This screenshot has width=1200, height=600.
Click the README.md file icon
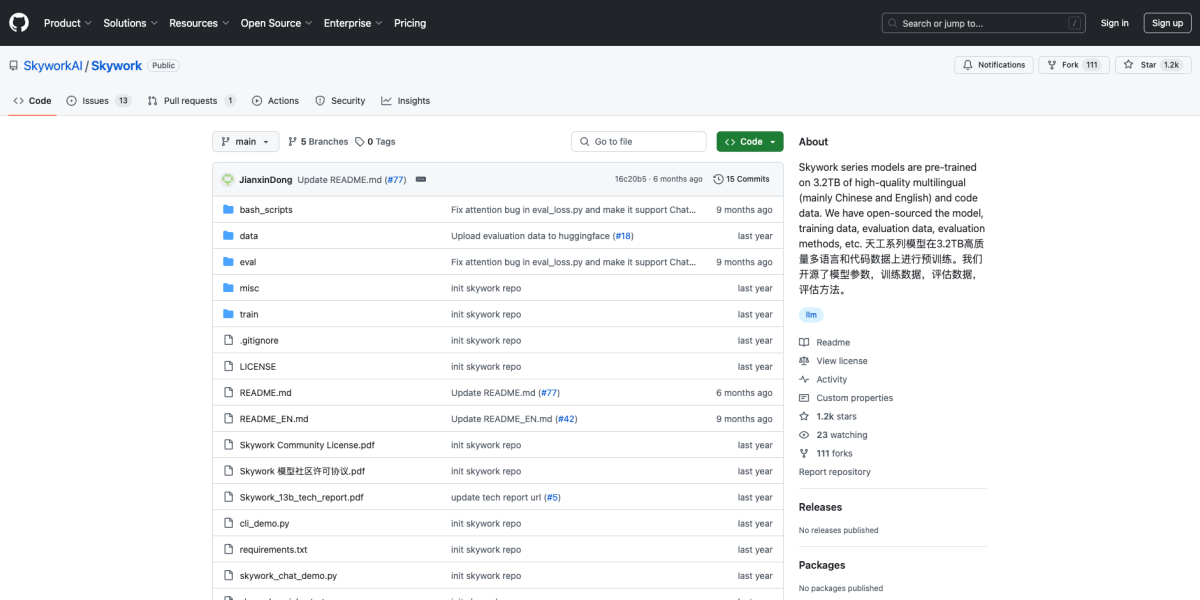pyautogui.click(x=228, y=392)
